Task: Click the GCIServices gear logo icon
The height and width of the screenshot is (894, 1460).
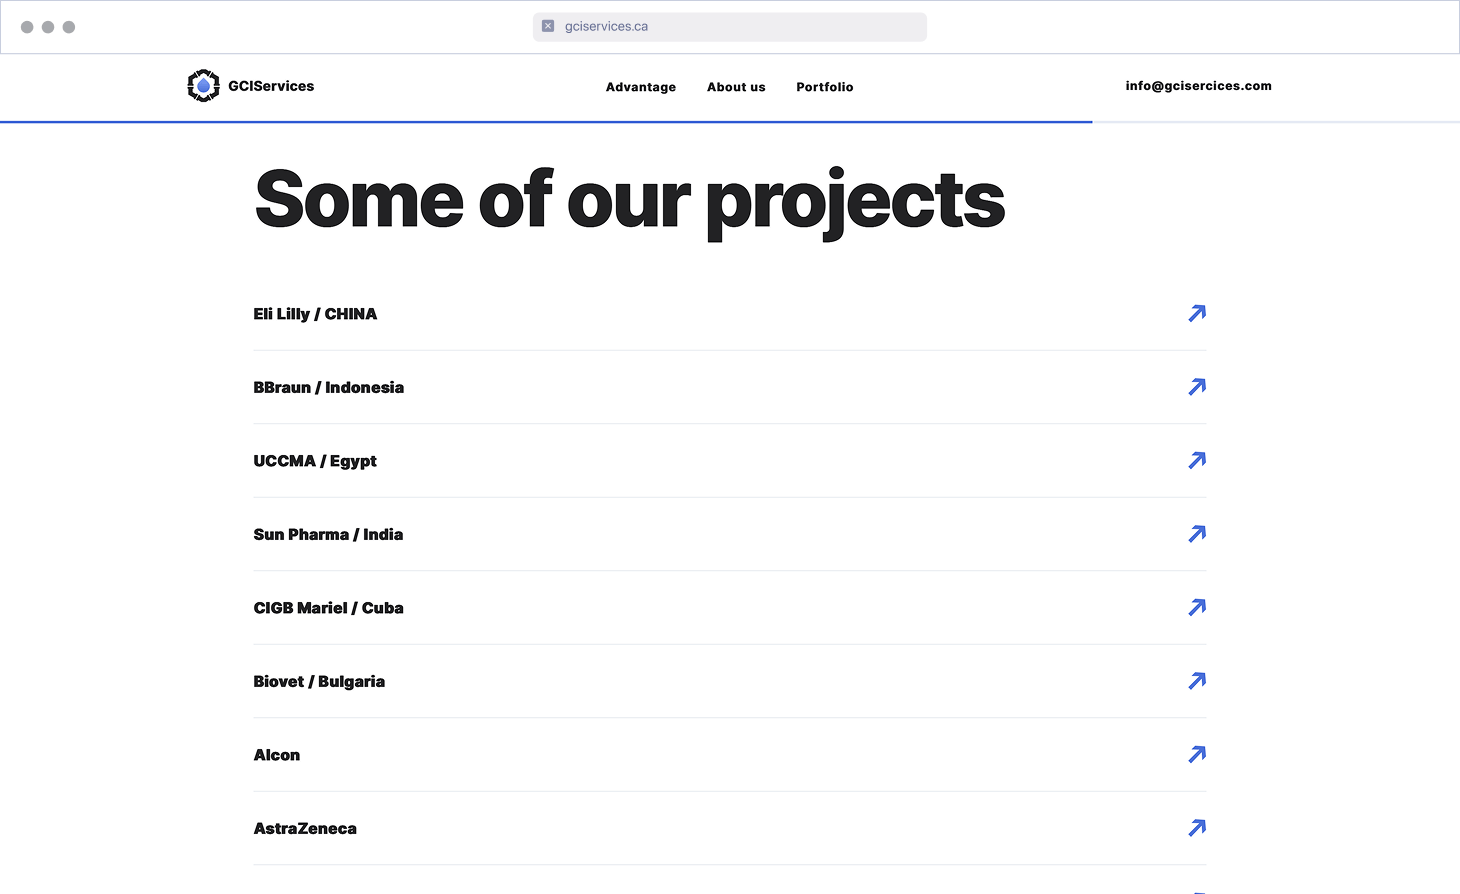Action: (203, 86)
